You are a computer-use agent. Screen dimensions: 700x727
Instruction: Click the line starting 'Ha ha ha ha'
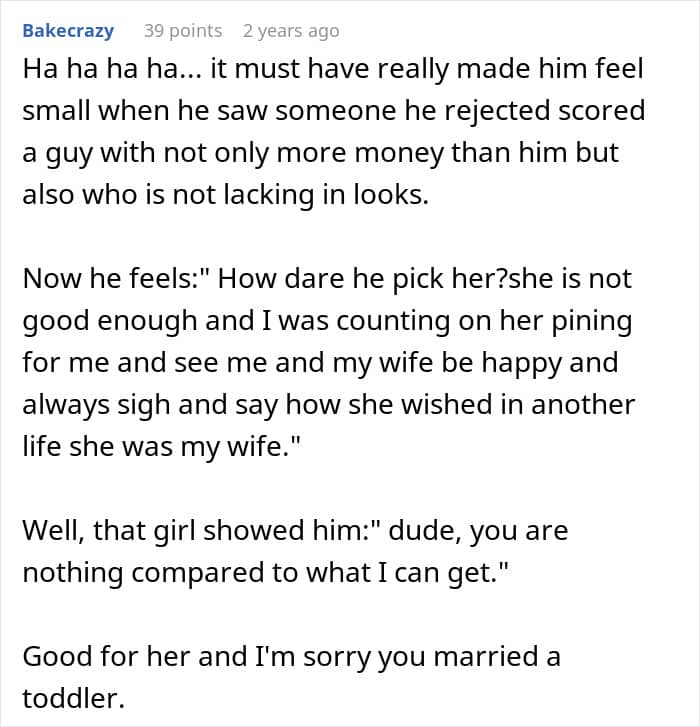[333, 70]
